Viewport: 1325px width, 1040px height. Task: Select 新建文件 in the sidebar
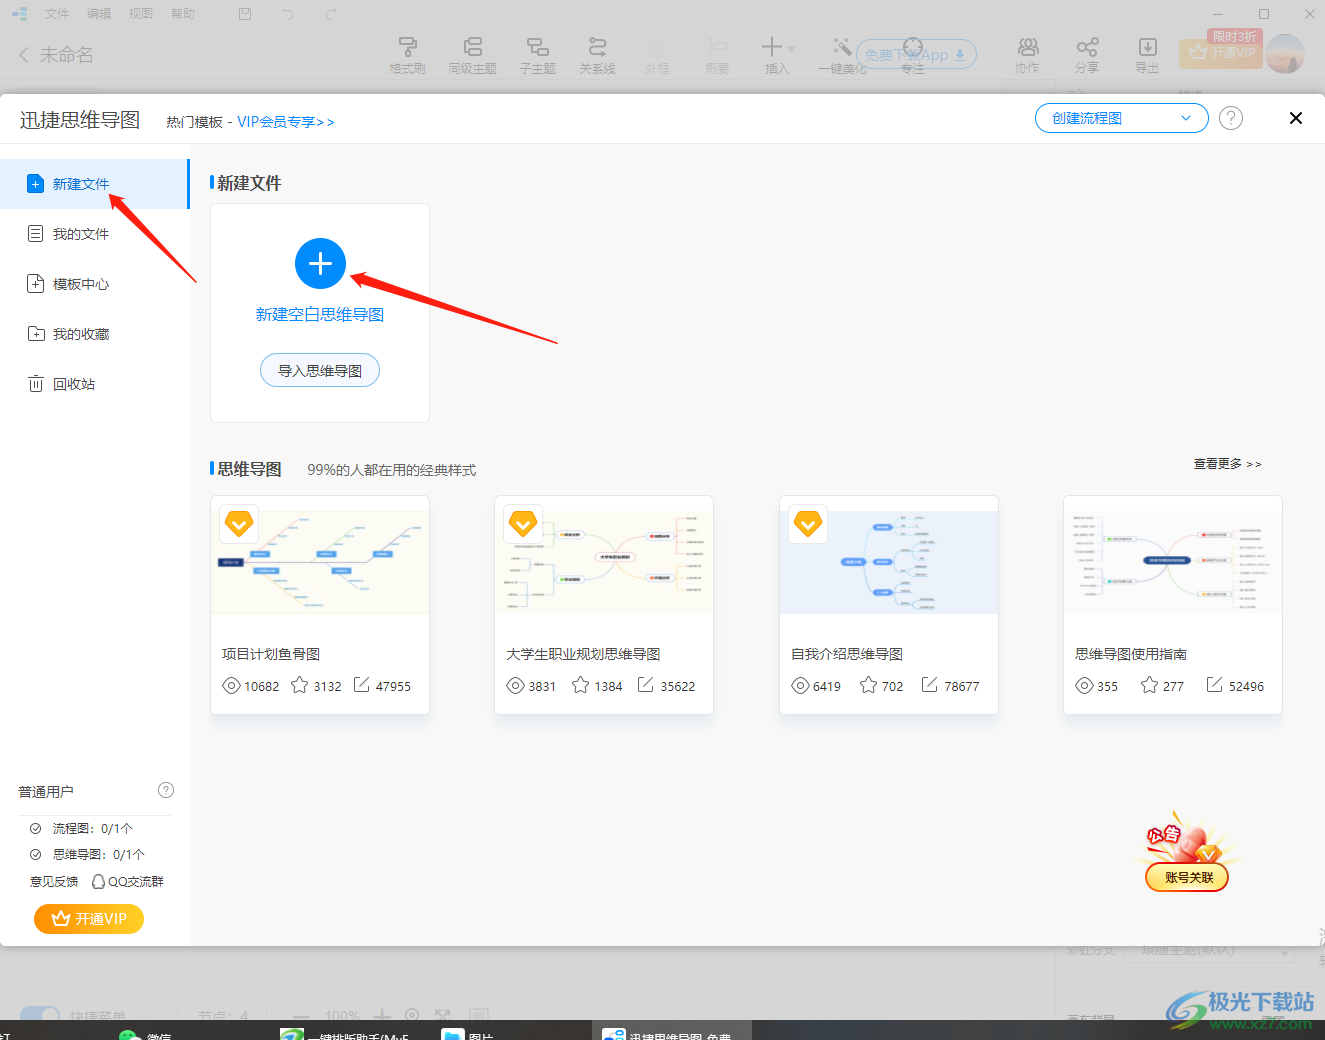click(94, 184)
